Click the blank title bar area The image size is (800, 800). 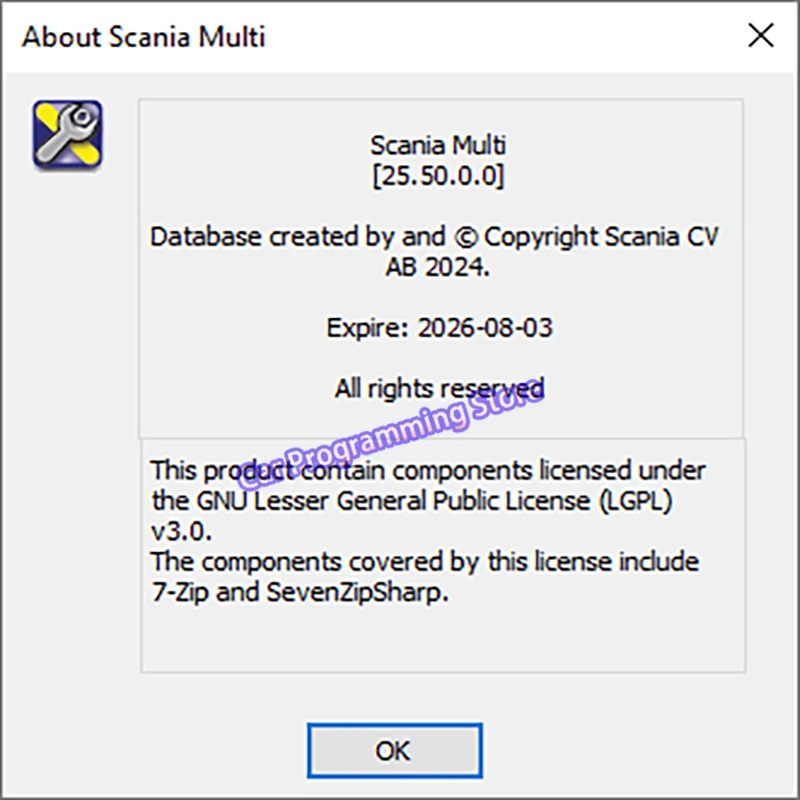pyautogui.click(x=500, y=38)
